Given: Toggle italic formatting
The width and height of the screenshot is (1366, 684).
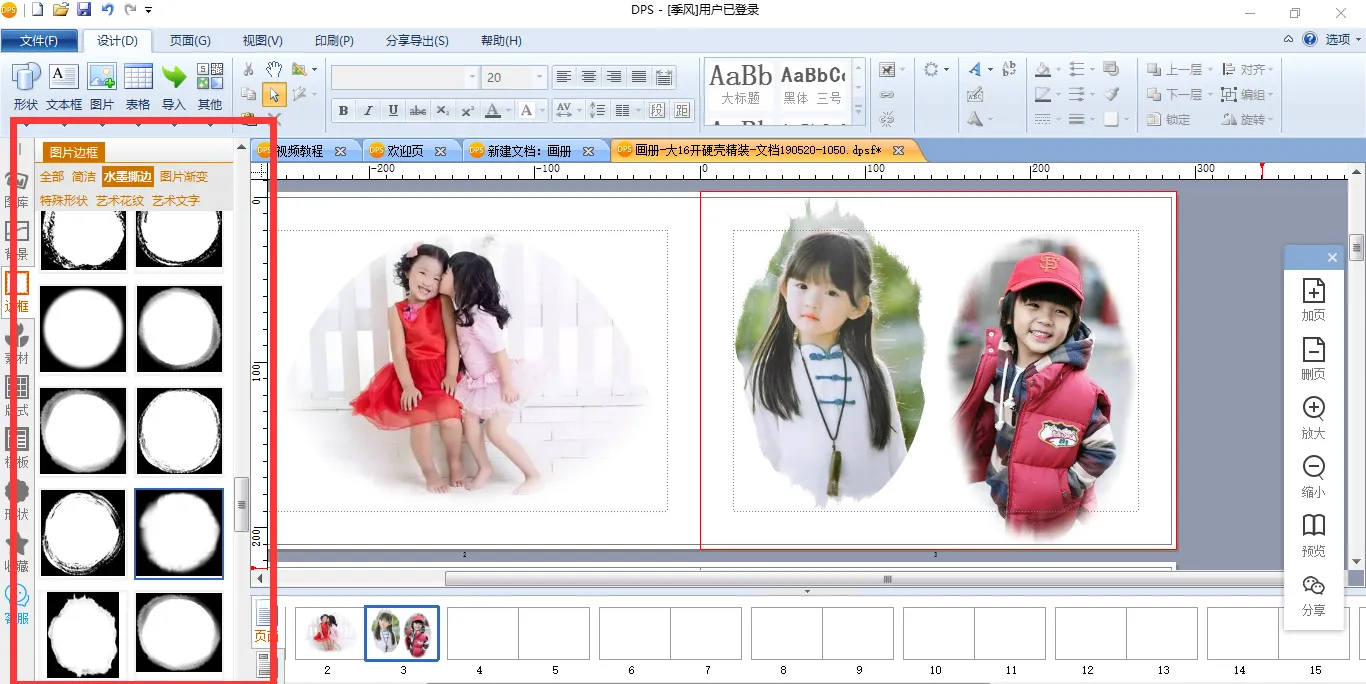Looking at the screenshot, I should pyautogui.click(x=368, y=110).
